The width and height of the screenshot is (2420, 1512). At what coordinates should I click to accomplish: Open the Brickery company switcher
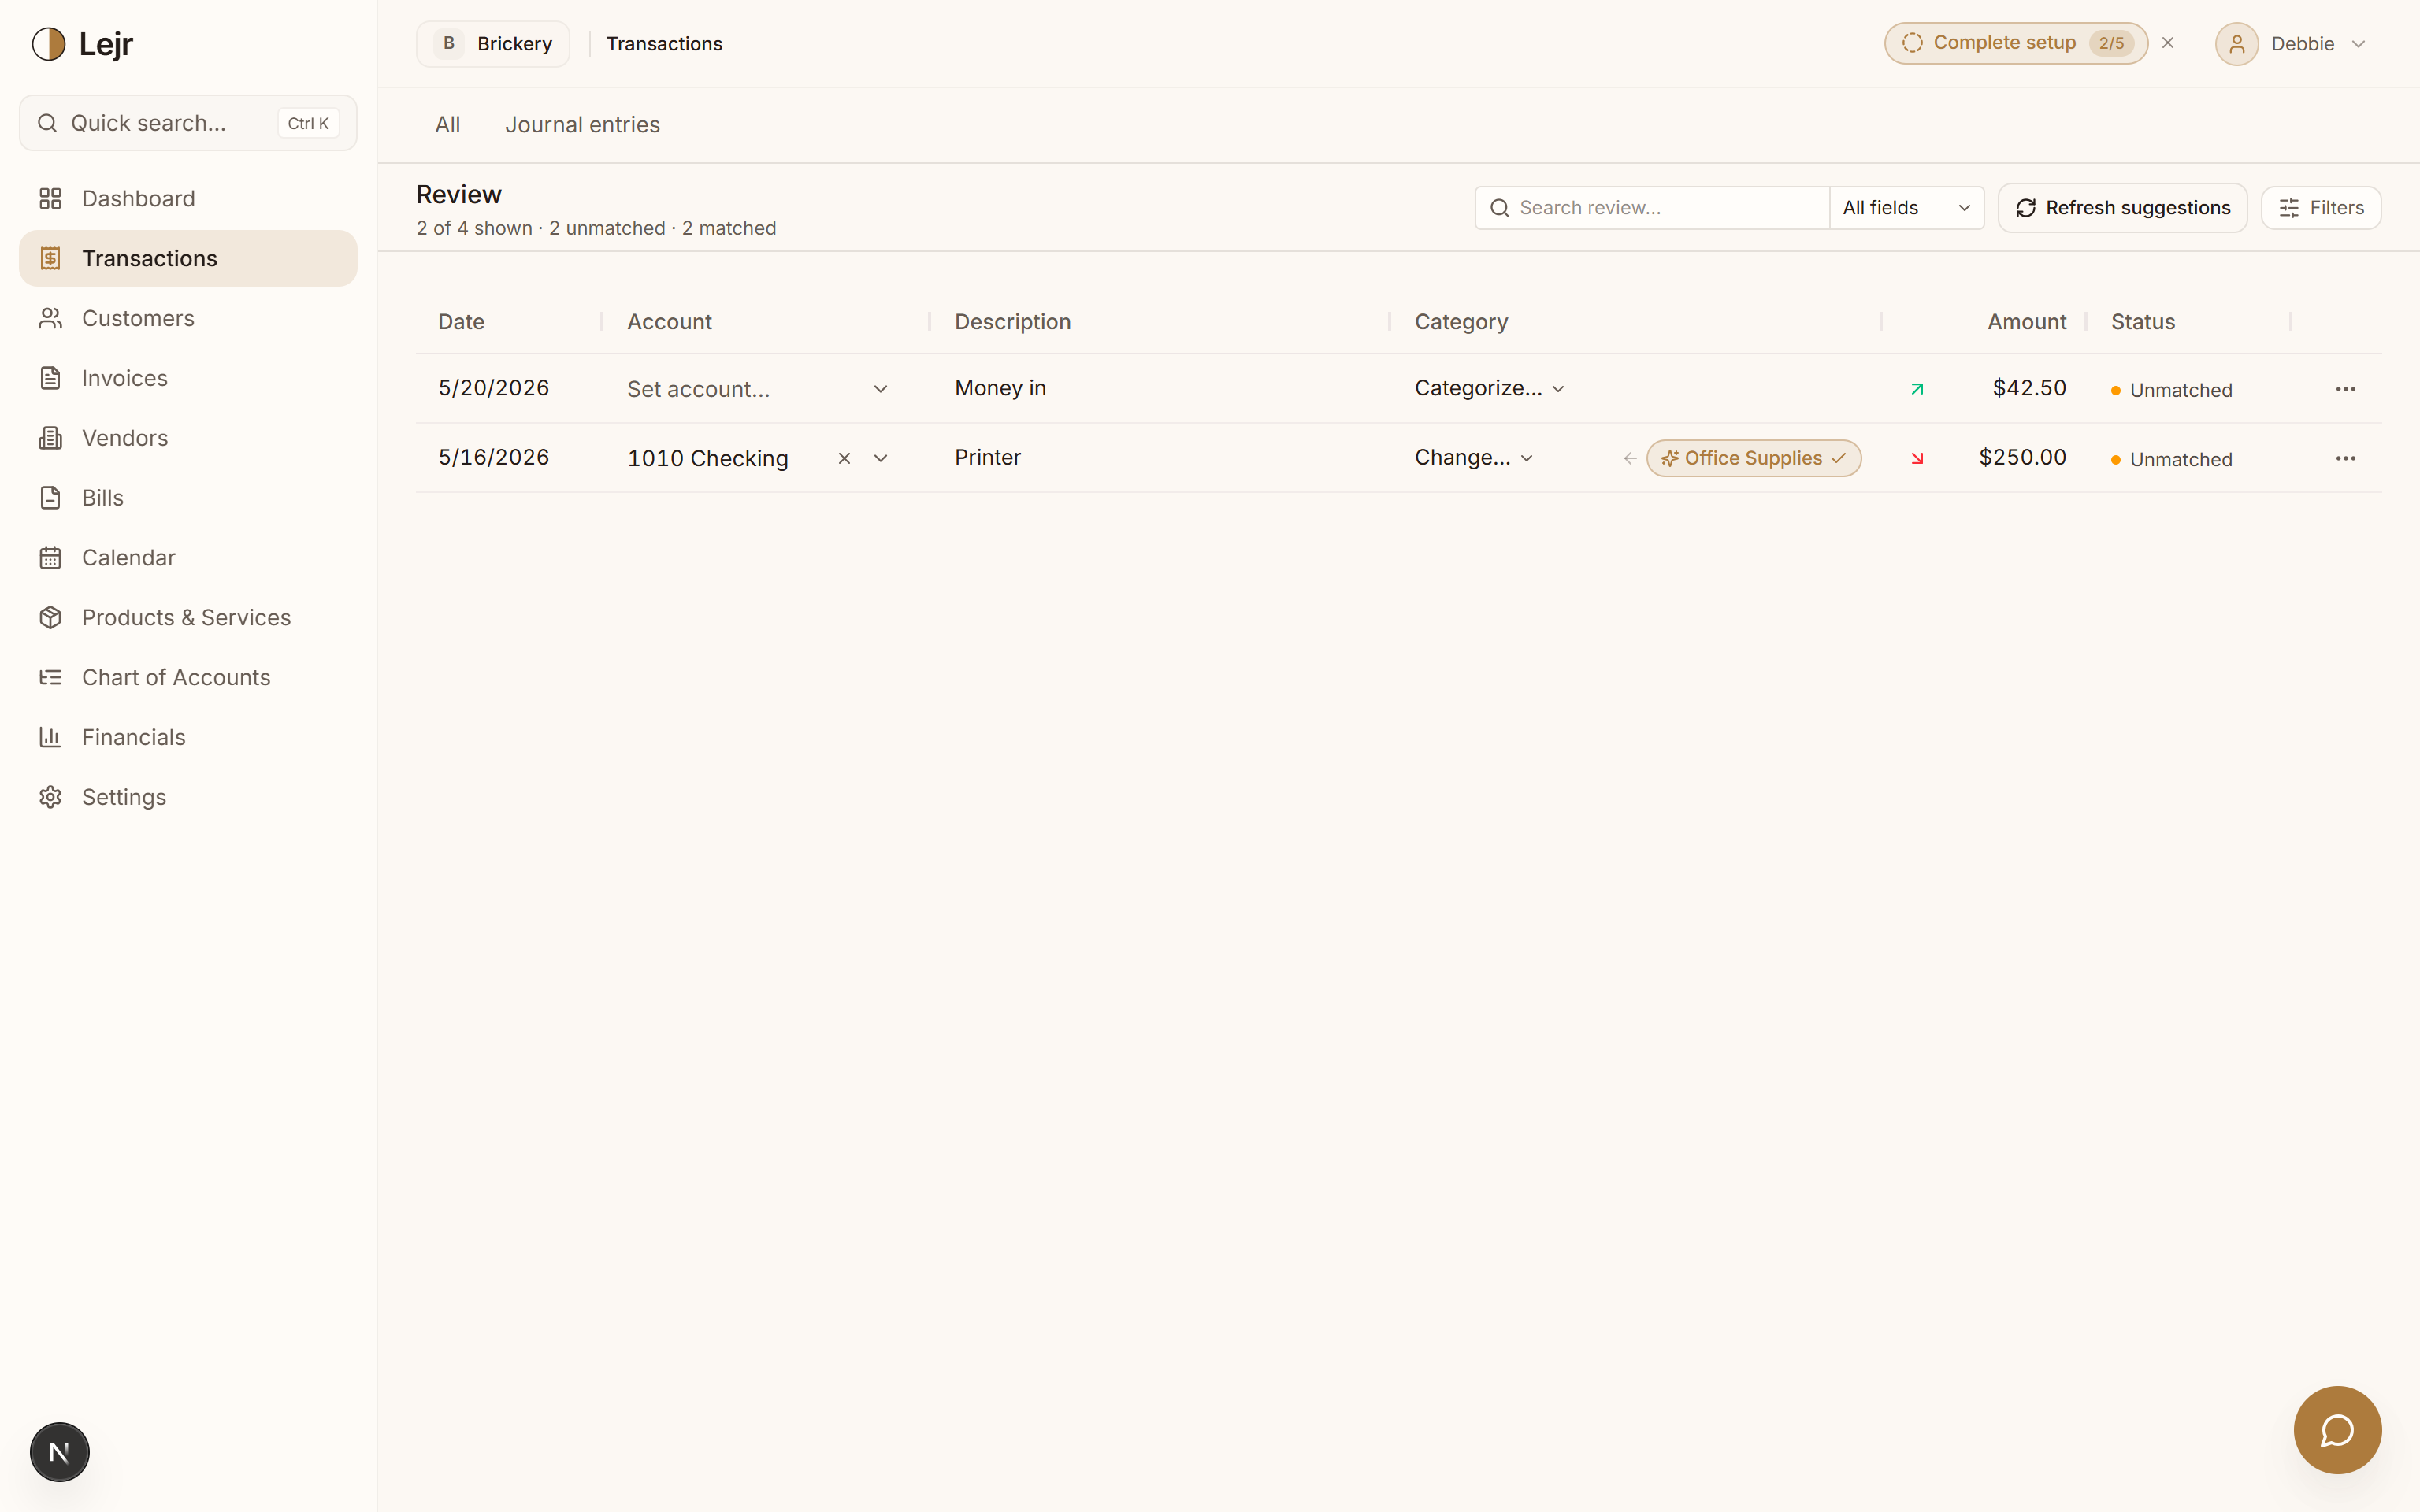click(493, 44)
